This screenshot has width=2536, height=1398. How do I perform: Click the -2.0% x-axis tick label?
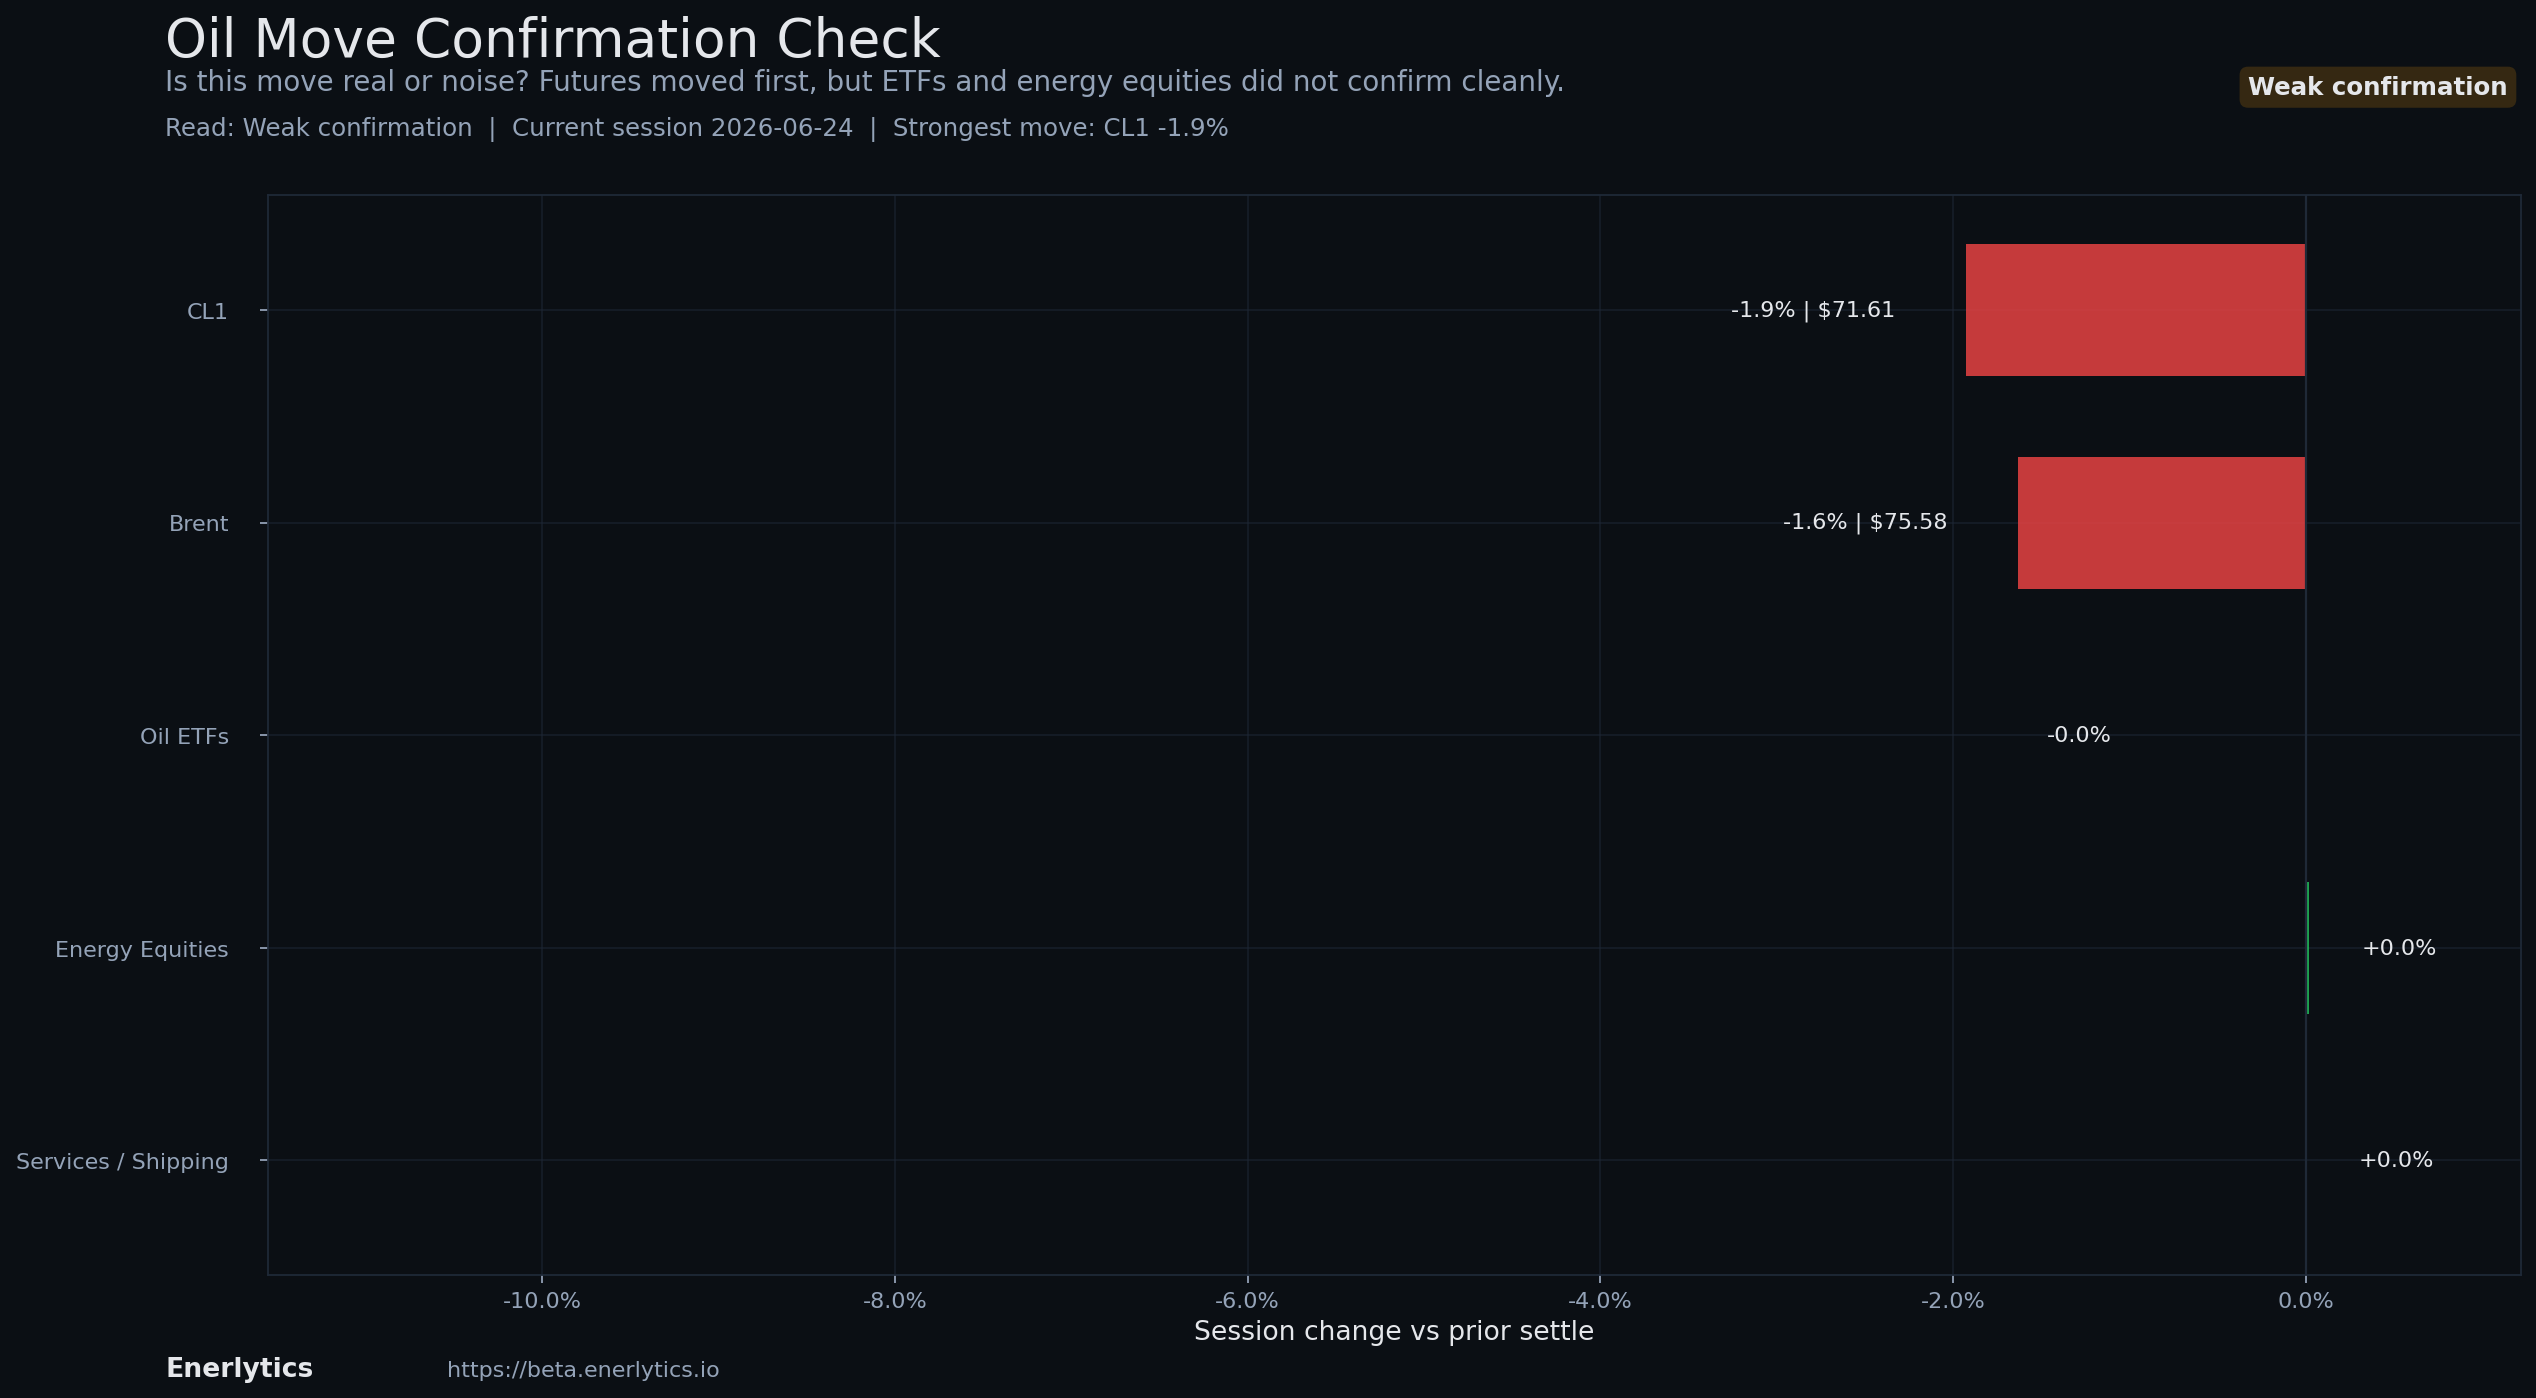point(1952,1301)
